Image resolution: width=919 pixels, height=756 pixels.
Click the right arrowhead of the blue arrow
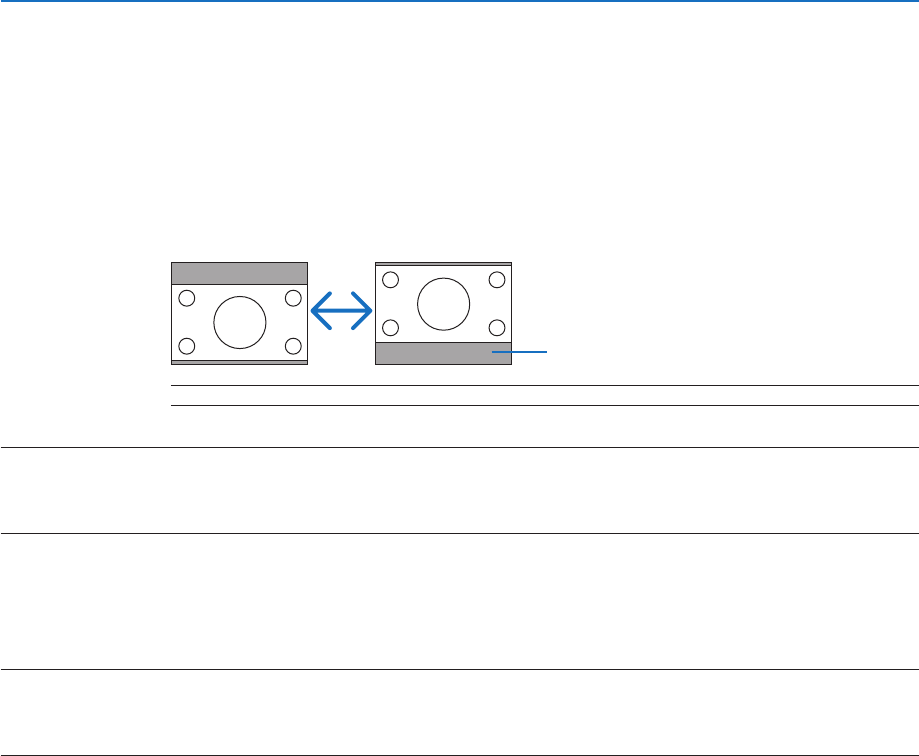coord(362,311)
